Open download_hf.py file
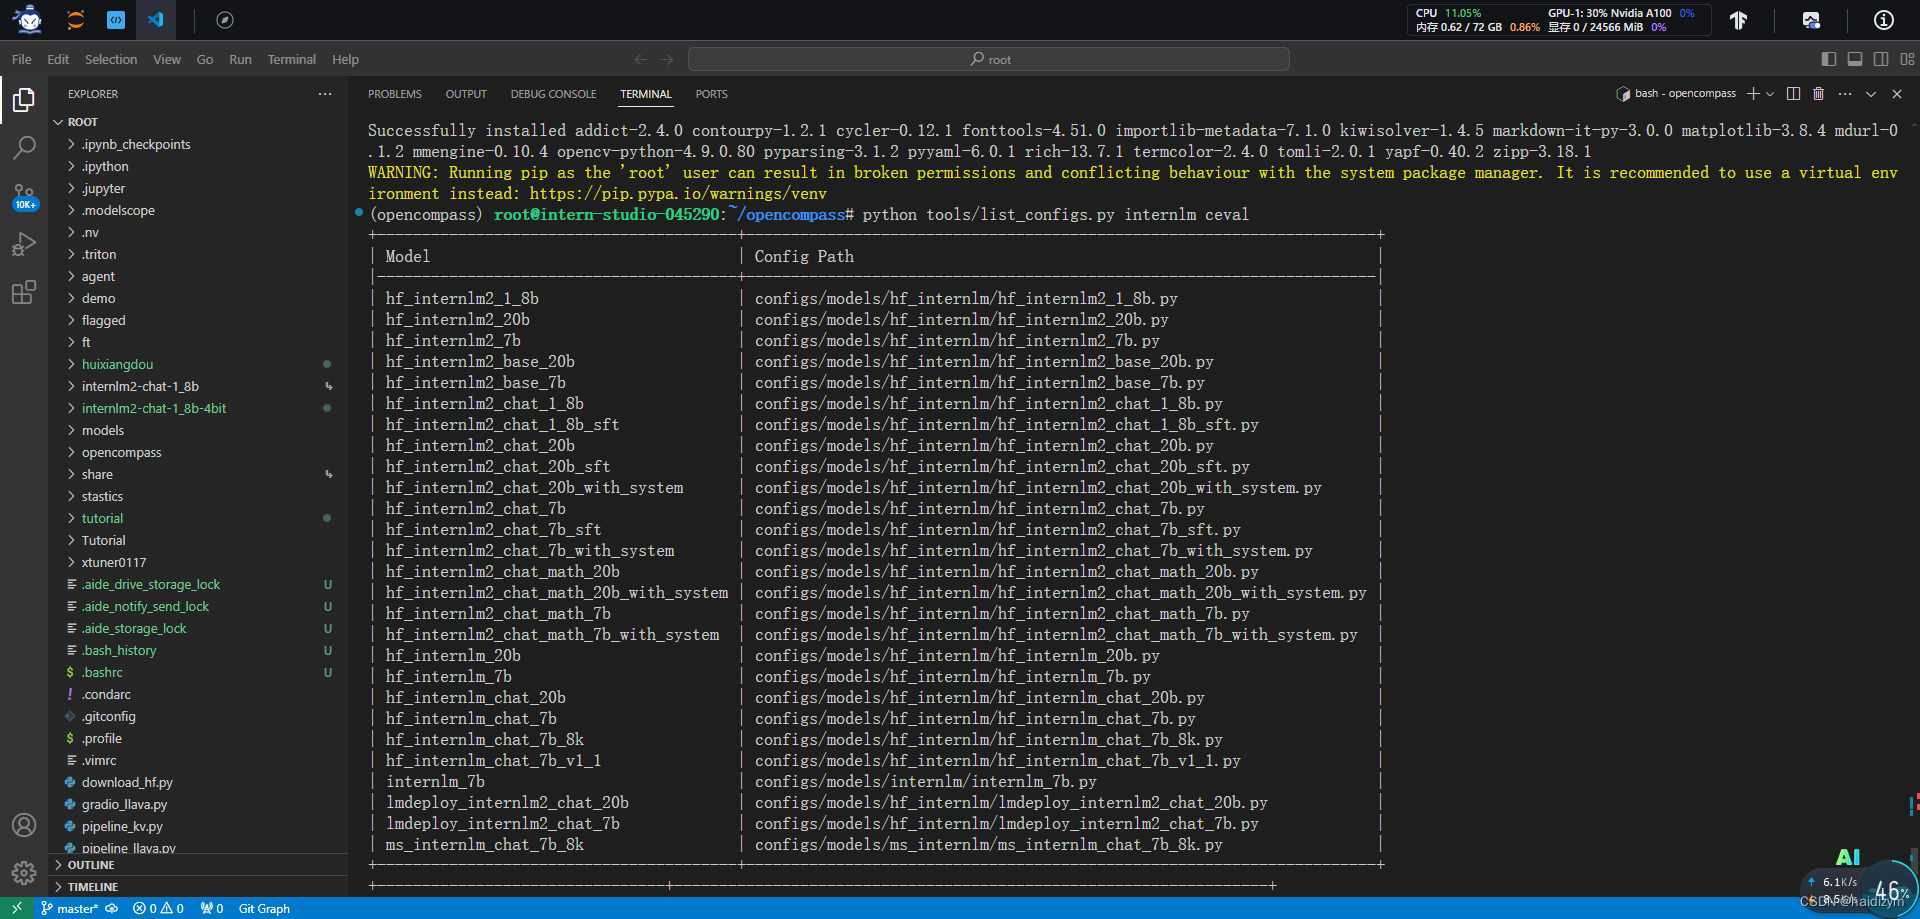The width and height of the screenshot is (1920, 919). click(198, 782)
